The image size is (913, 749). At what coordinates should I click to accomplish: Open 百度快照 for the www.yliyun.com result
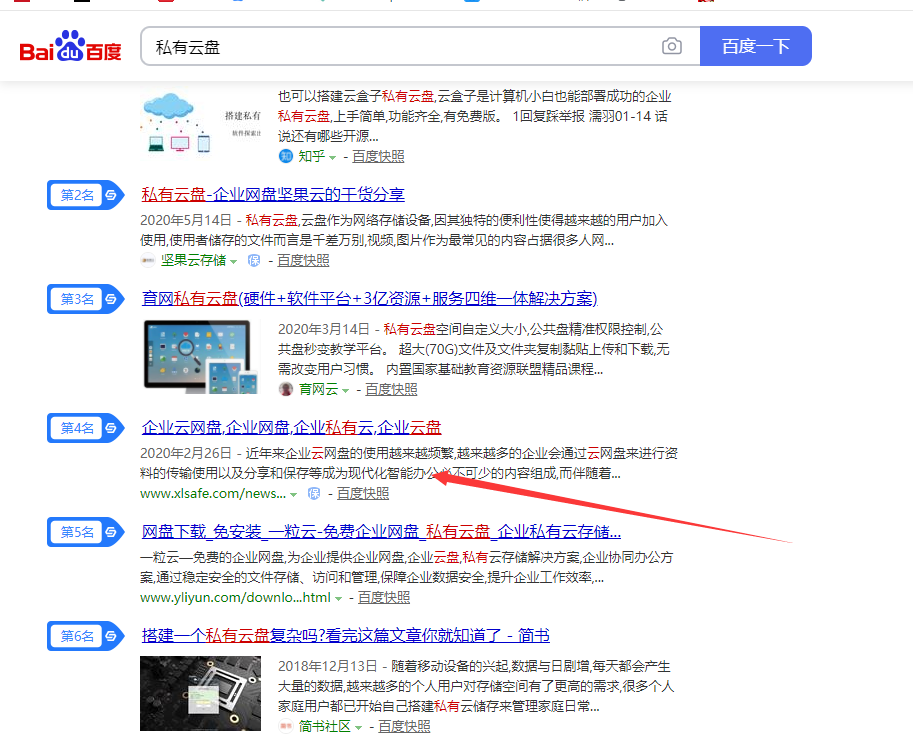pyautogui.click(x=384, y=598)
